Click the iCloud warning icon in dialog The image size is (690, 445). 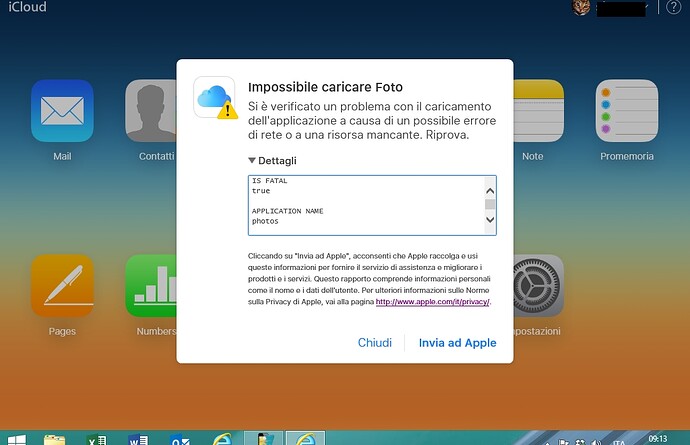[215, 97]
